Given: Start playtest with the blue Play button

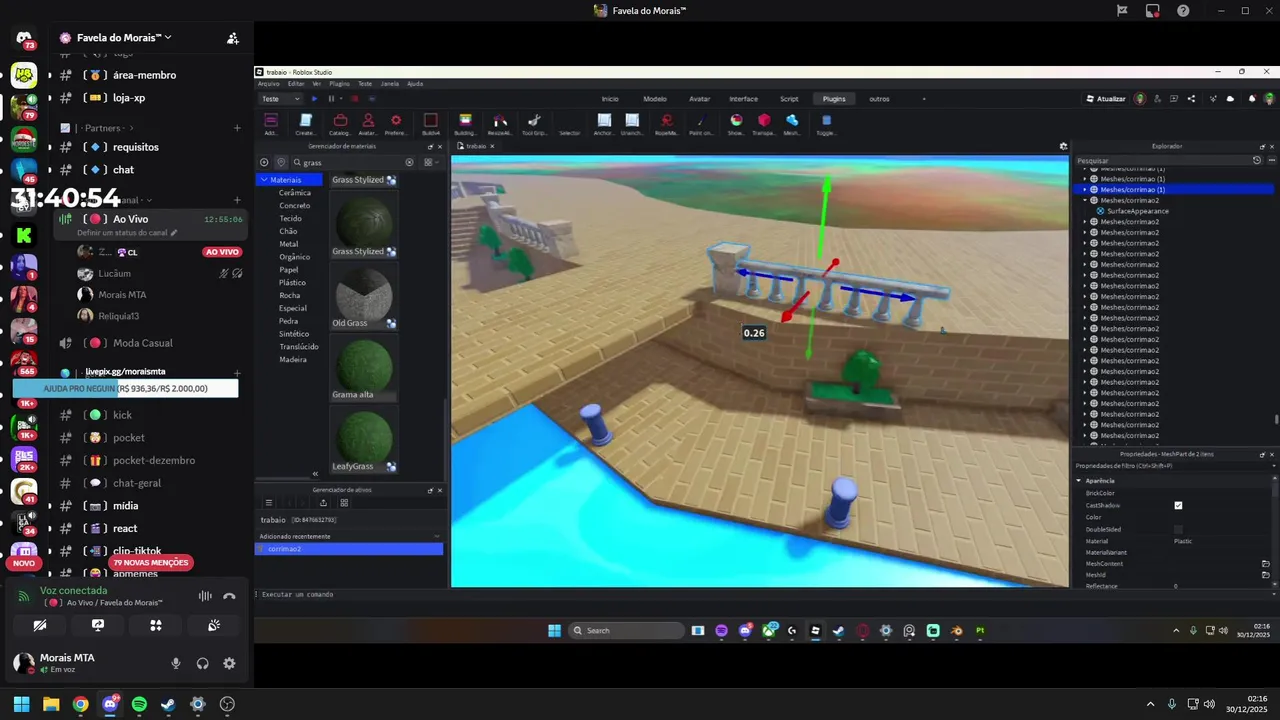Looking at the screenshot, I should [314, 99].
